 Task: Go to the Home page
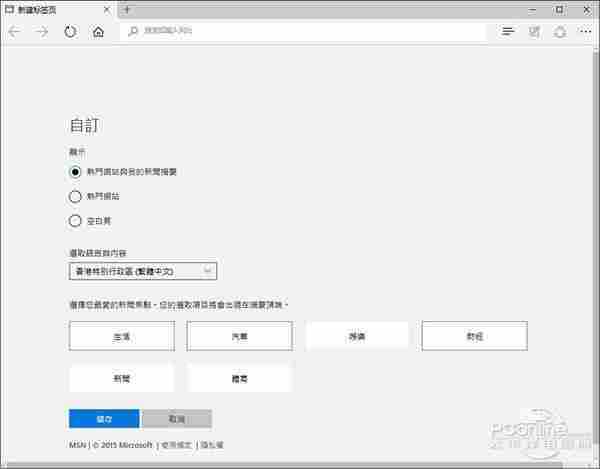(98, 32)
